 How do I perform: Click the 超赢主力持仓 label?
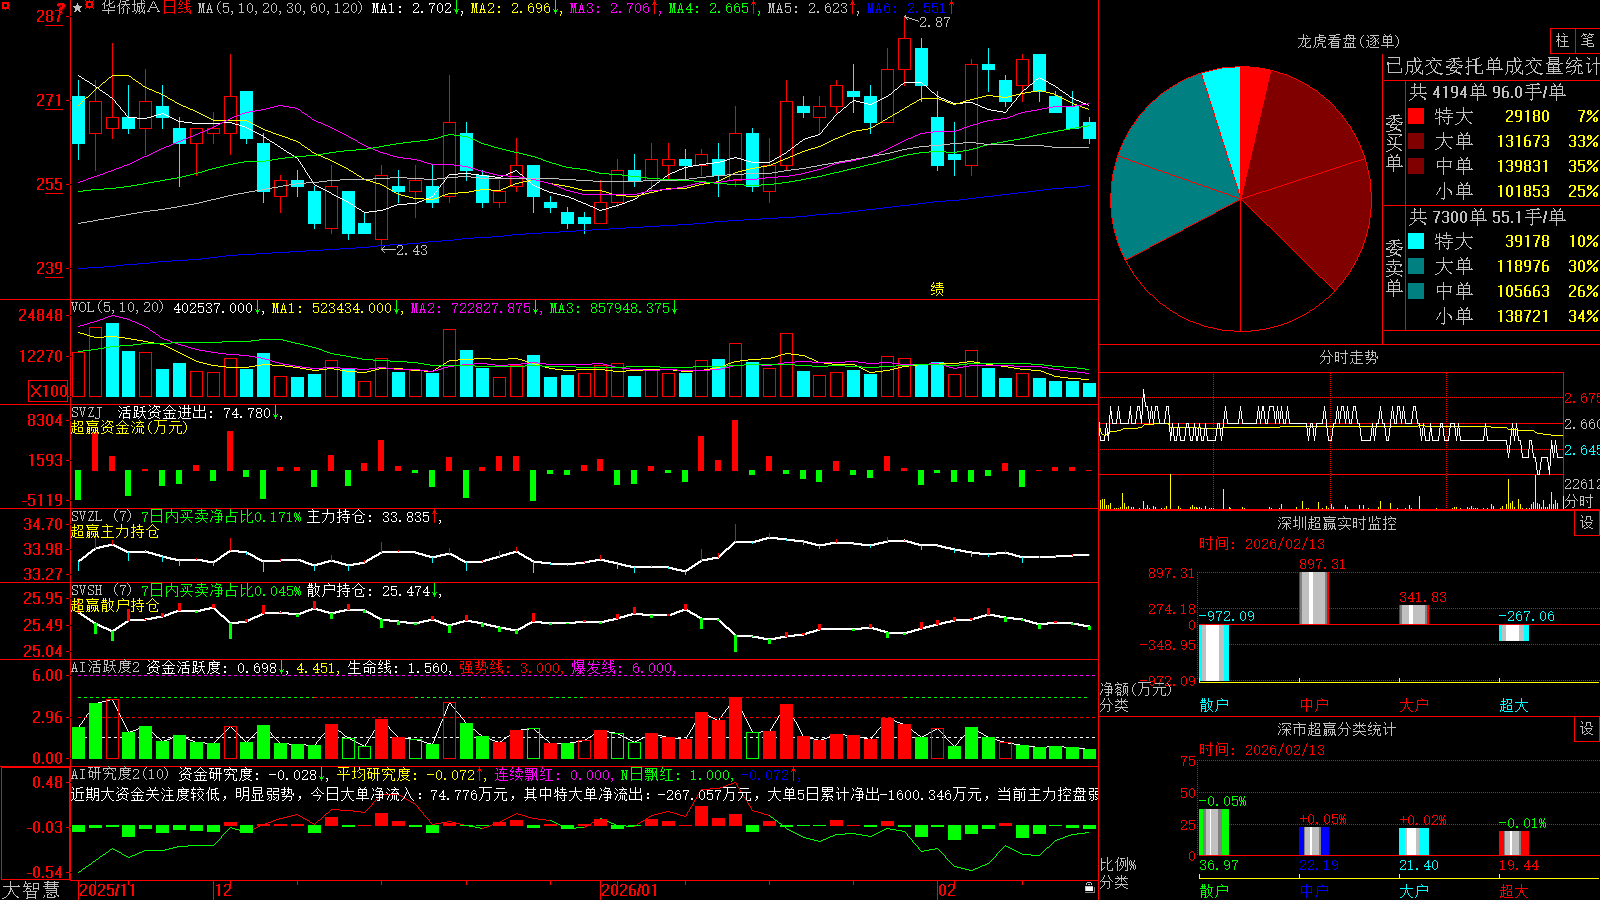coord(115,532)
